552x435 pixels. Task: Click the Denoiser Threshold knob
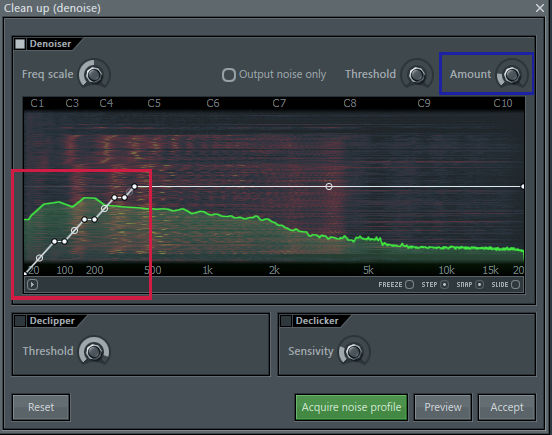click(x=417, y=74)
